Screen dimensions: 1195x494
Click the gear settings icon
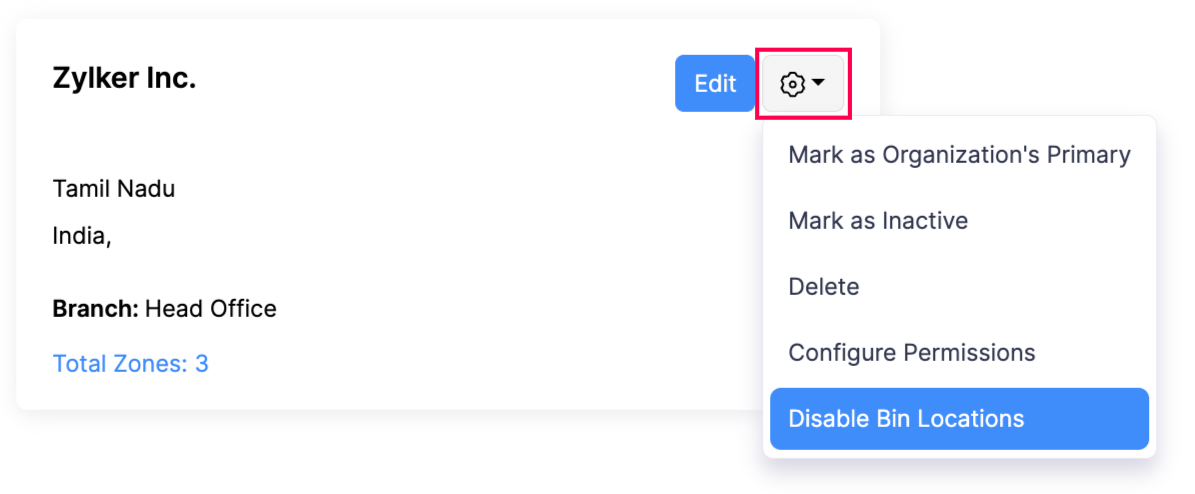pos(792,84)
